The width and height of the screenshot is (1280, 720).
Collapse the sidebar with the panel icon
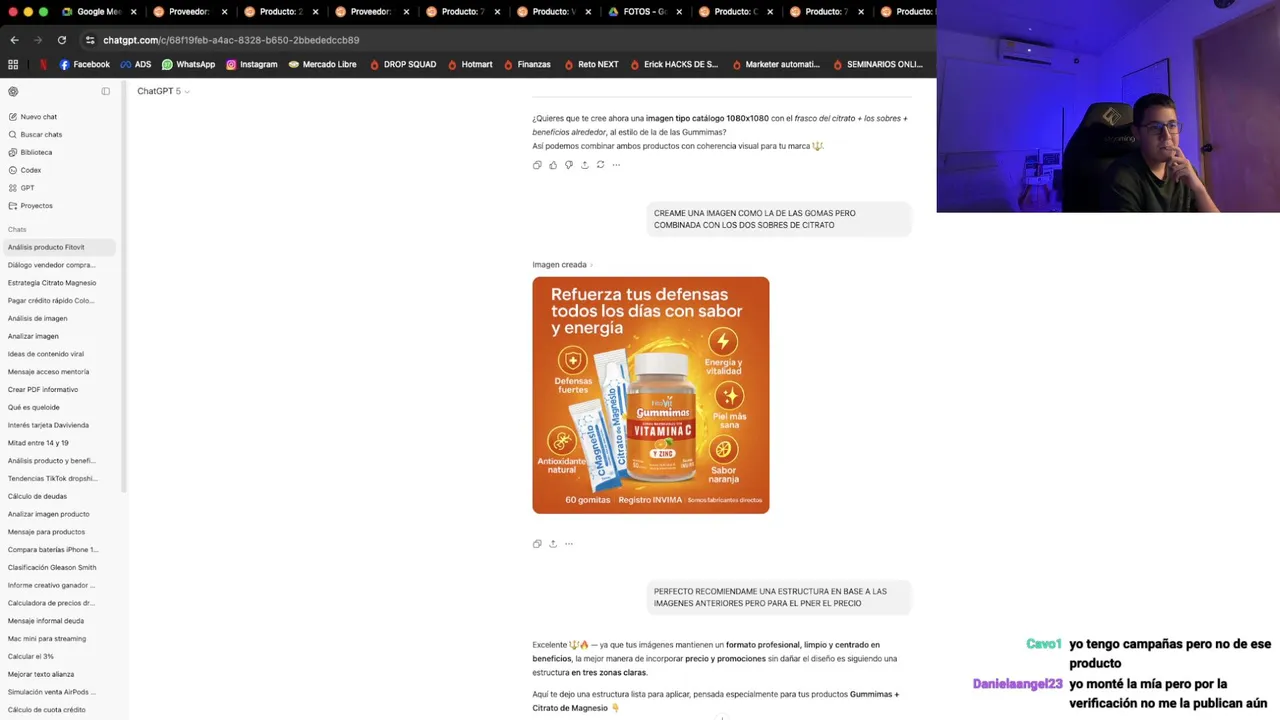point(106,91)
